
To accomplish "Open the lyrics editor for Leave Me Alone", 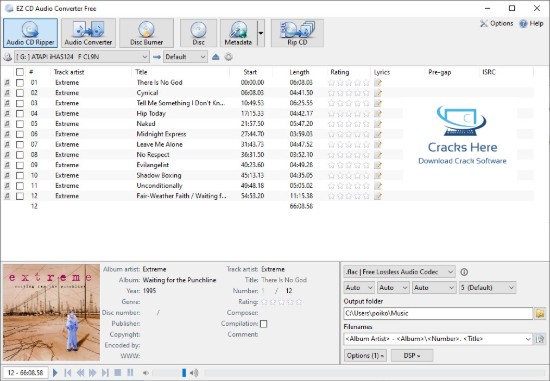I will pos(378,145).
